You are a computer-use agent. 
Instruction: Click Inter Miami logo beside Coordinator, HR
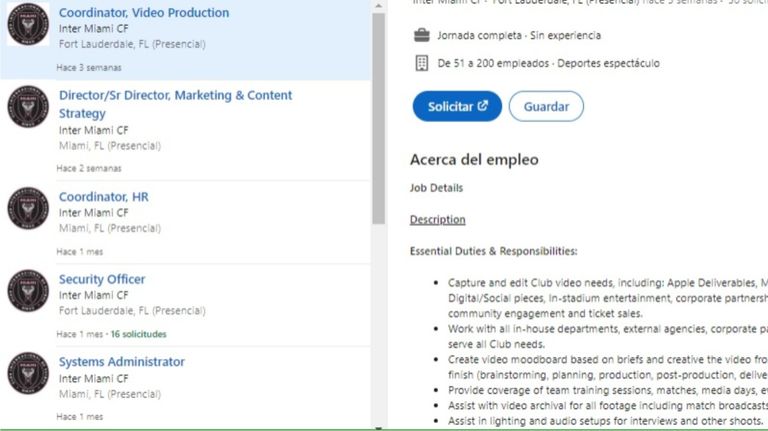coord(28,208)
